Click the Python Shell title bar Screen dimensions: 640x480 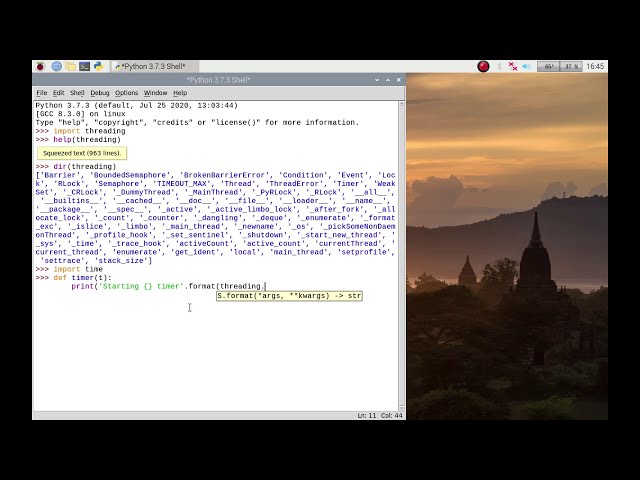pos(219,80)
